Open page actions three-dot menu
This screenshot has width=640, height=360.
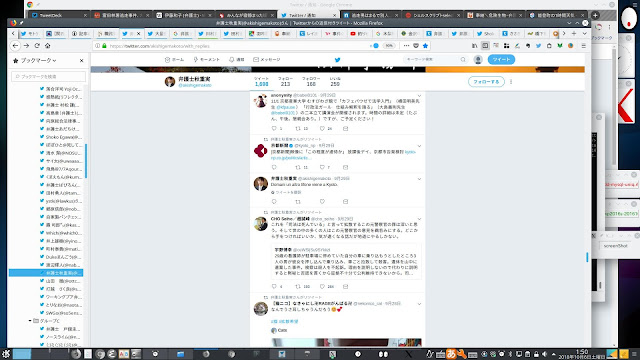pos(406,46)
